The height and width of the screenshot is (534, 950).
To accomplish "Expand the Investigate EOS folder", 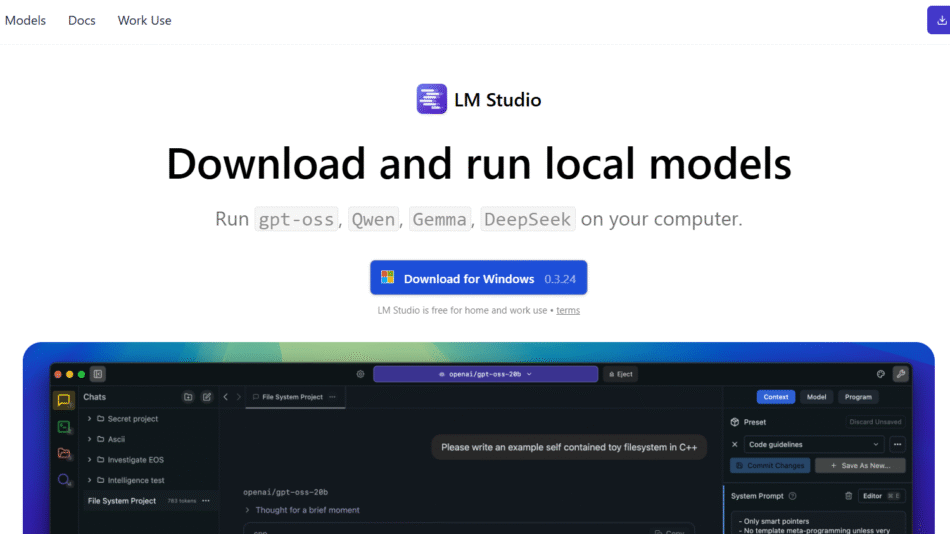I will (89, 460).
